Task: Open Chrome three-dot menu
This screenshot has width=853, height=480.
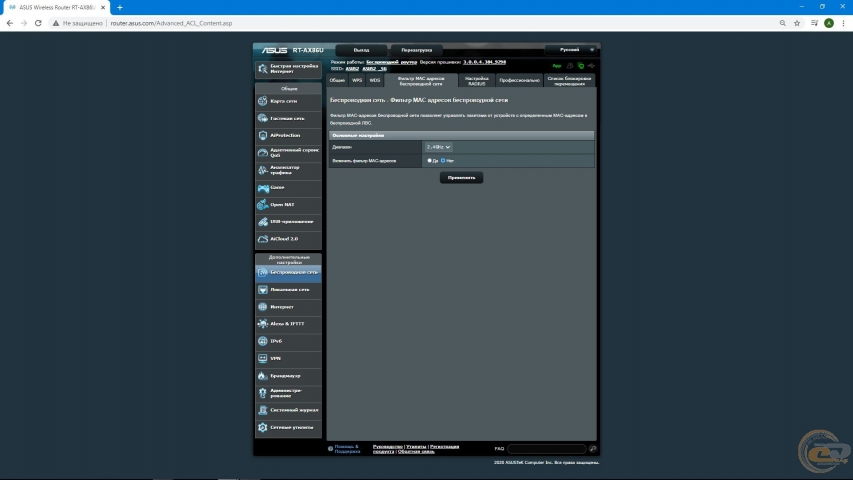Action: coord(843,23)
